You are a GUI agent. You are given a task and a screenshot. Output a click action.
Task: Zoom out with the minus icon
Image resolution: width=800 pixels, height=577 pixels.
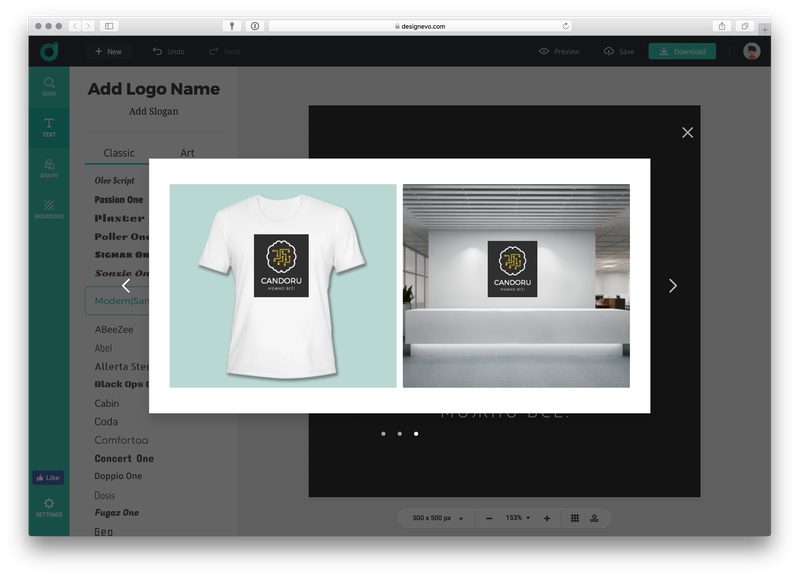click(x=489, y=518)
